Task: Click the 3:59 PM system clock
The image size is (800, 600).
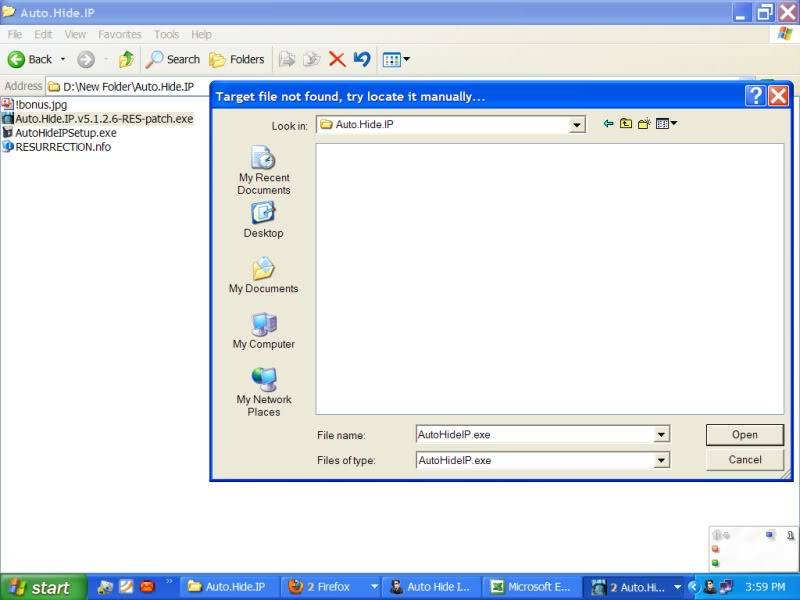Action: [765, 587]
